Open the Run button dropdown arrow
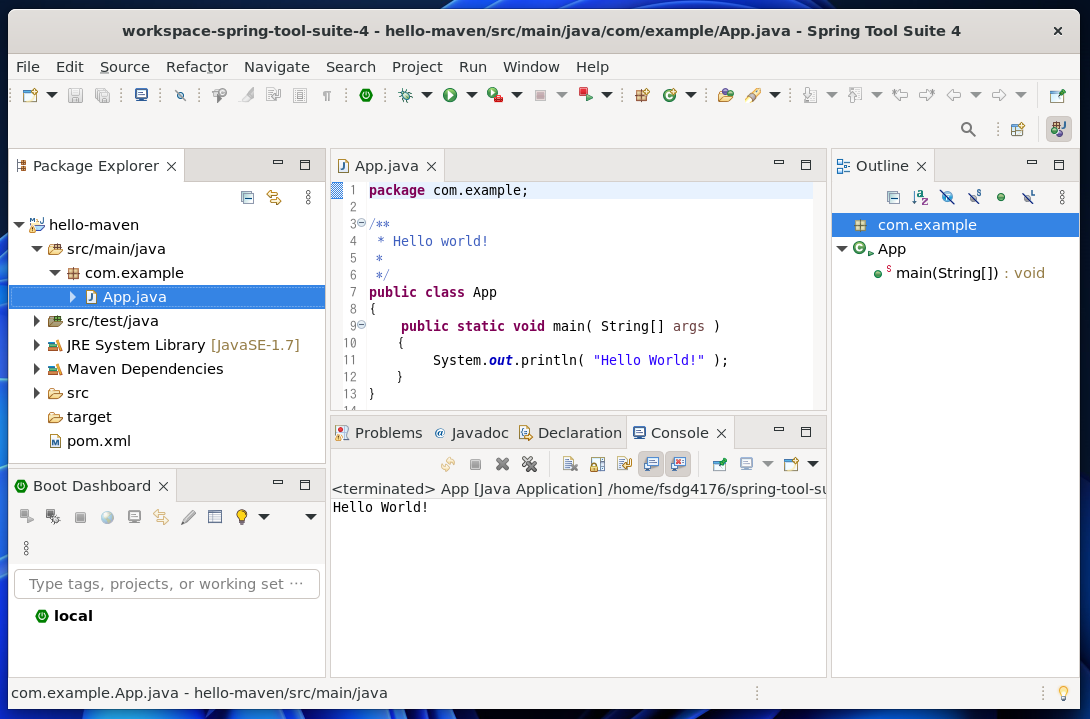The width and height of the screenshot is (1090, 719). pos(470,95)
